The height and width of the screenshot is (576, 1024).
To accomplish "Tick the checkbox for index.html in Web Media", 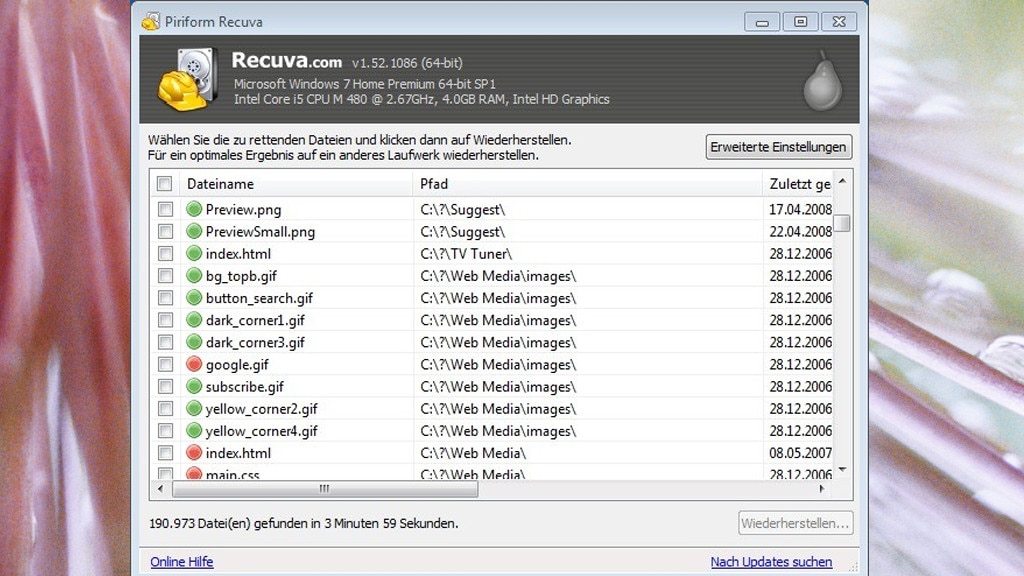I will (x=165, y=453).
